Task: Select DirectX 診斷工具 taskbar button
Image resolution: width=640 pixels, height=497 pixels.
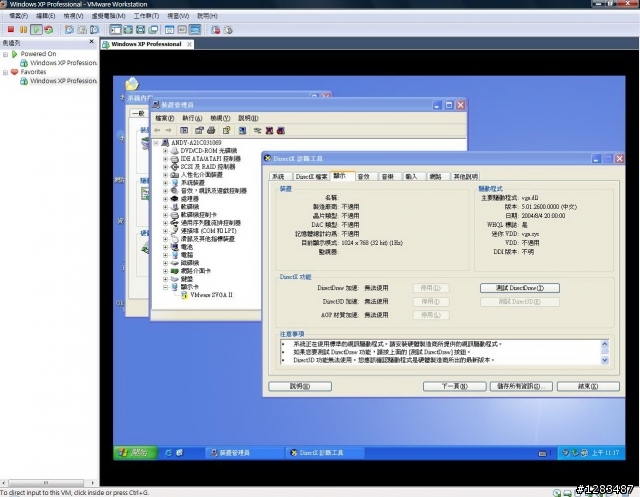Action: tap(326, 453)
